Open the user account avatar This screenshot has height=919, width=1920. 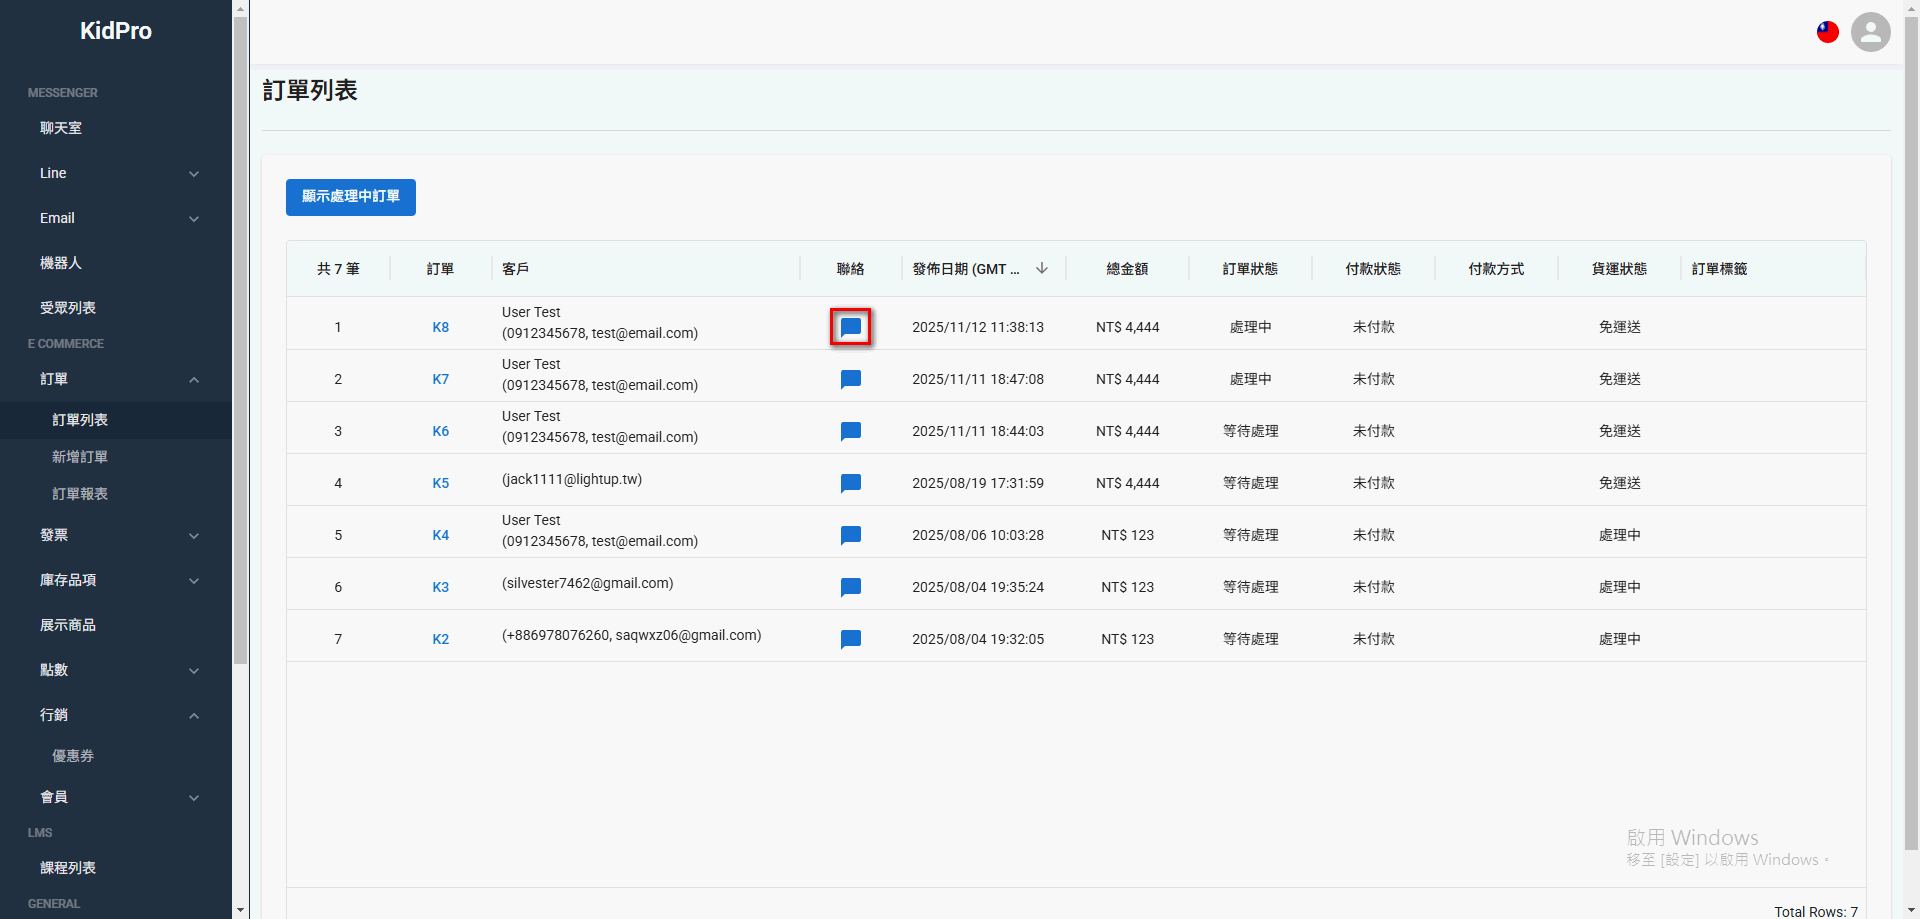[x=1871, y=32]
